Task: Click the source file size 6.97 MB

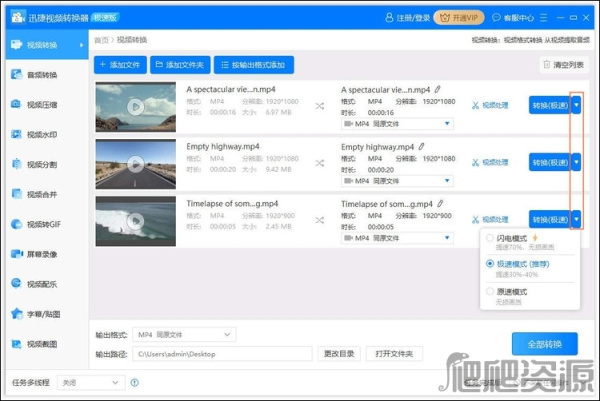Action: 278,112
